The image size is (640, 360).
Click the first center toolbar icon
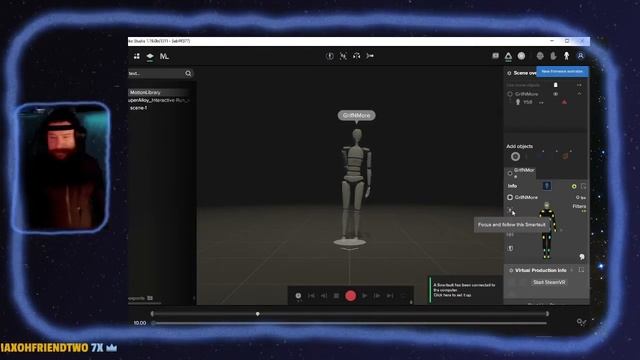[x=330, y=56]
